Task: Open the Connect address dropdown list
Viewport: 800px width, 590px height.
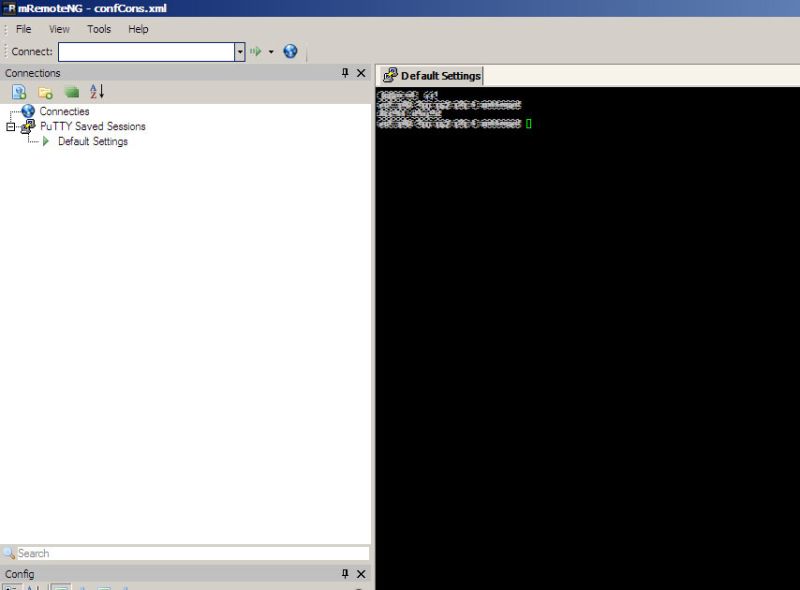Action: pos(240,51)
